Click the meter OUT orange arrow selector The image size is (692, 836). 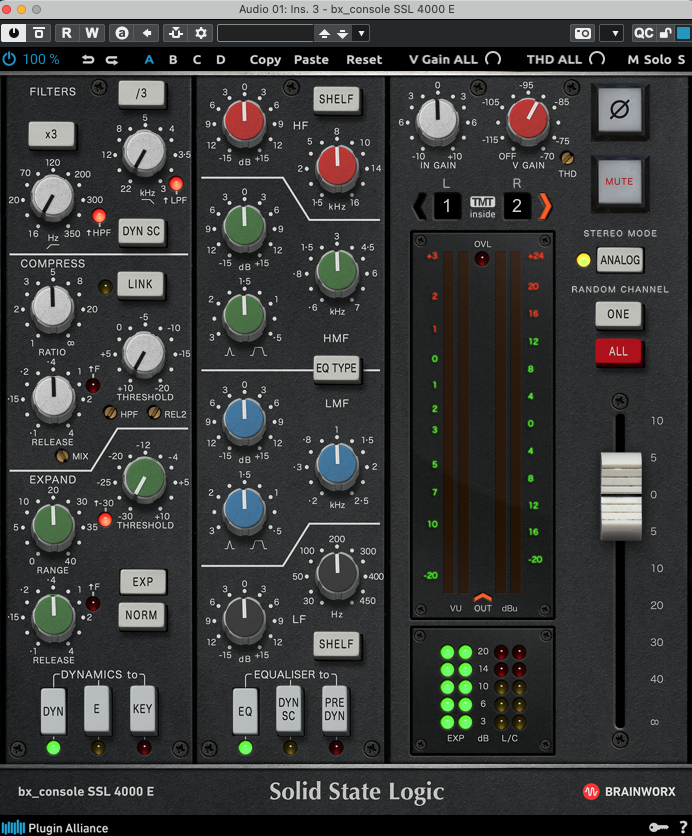[x=482, y=597]
